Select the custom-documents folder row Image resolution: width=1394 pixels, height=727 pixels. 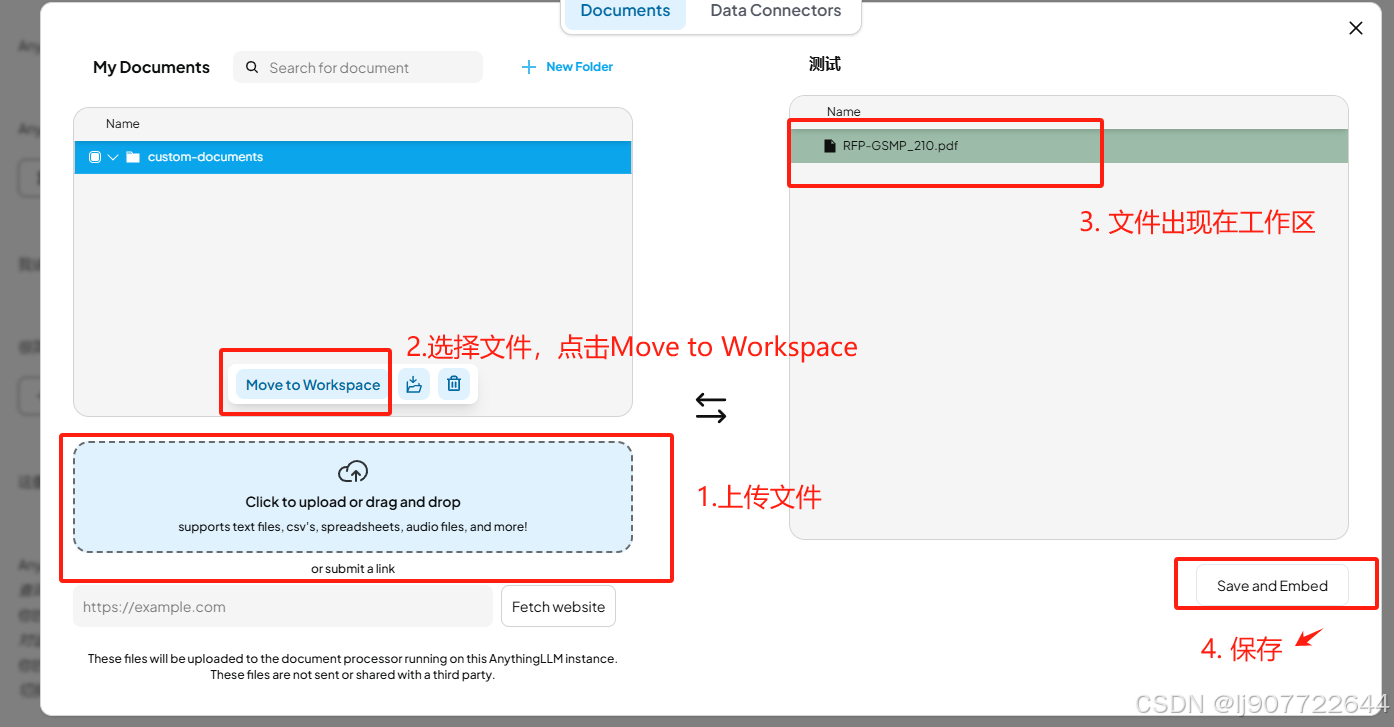coord(353,157)
